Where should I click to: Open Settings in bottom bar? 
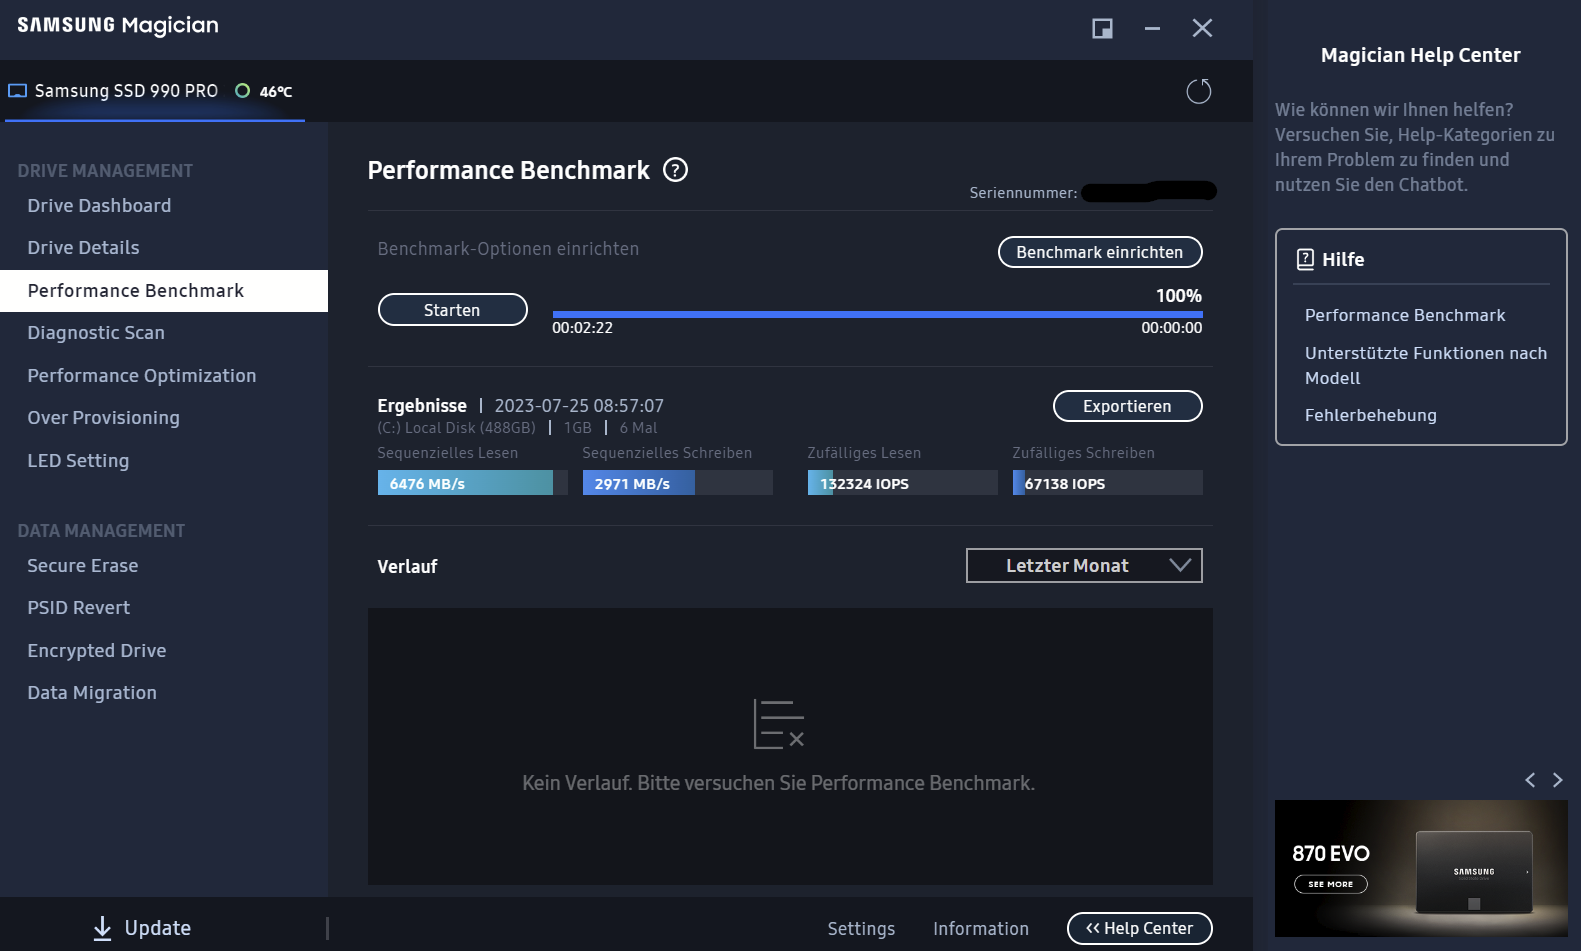point(861,929)
